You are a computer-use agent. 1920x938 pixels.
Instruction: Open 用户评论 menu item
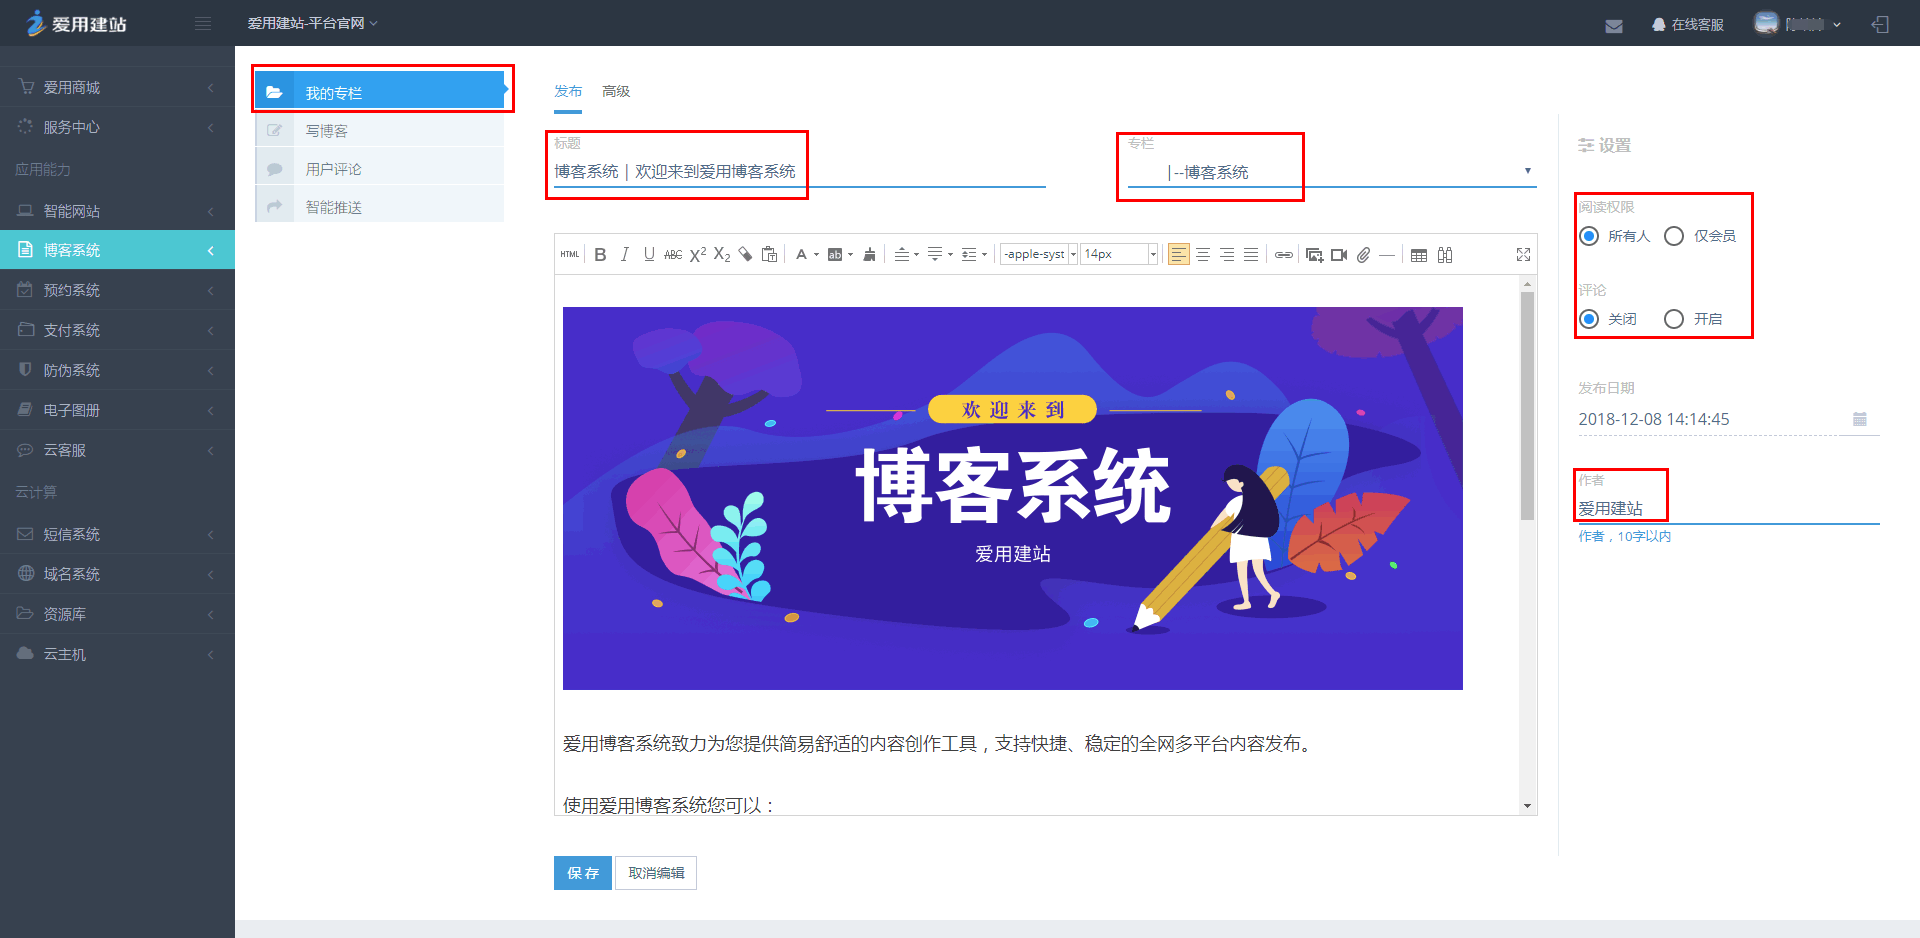click(380, 169)
